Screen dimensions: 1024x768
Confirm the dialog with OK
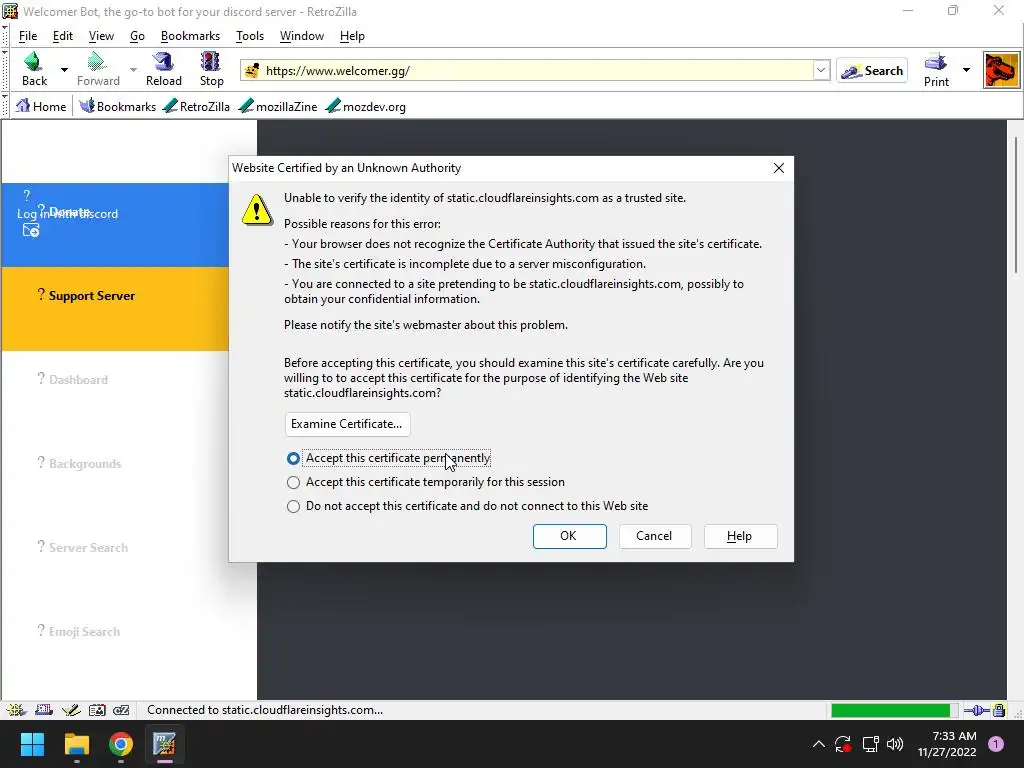point(569,536)
